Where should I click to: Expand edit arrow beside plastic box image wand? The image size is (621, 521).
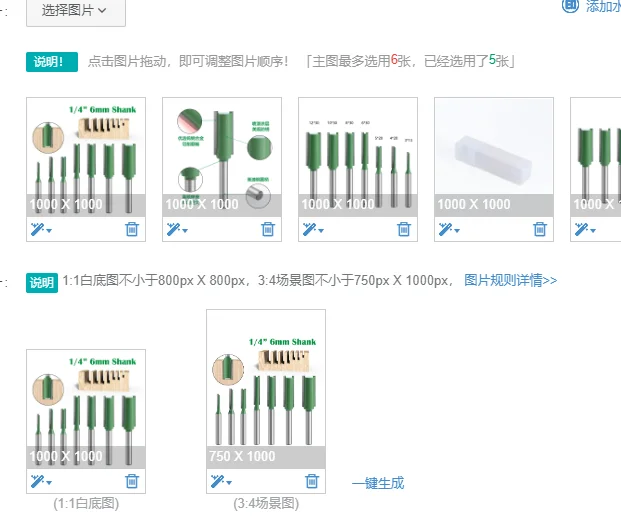457,230
